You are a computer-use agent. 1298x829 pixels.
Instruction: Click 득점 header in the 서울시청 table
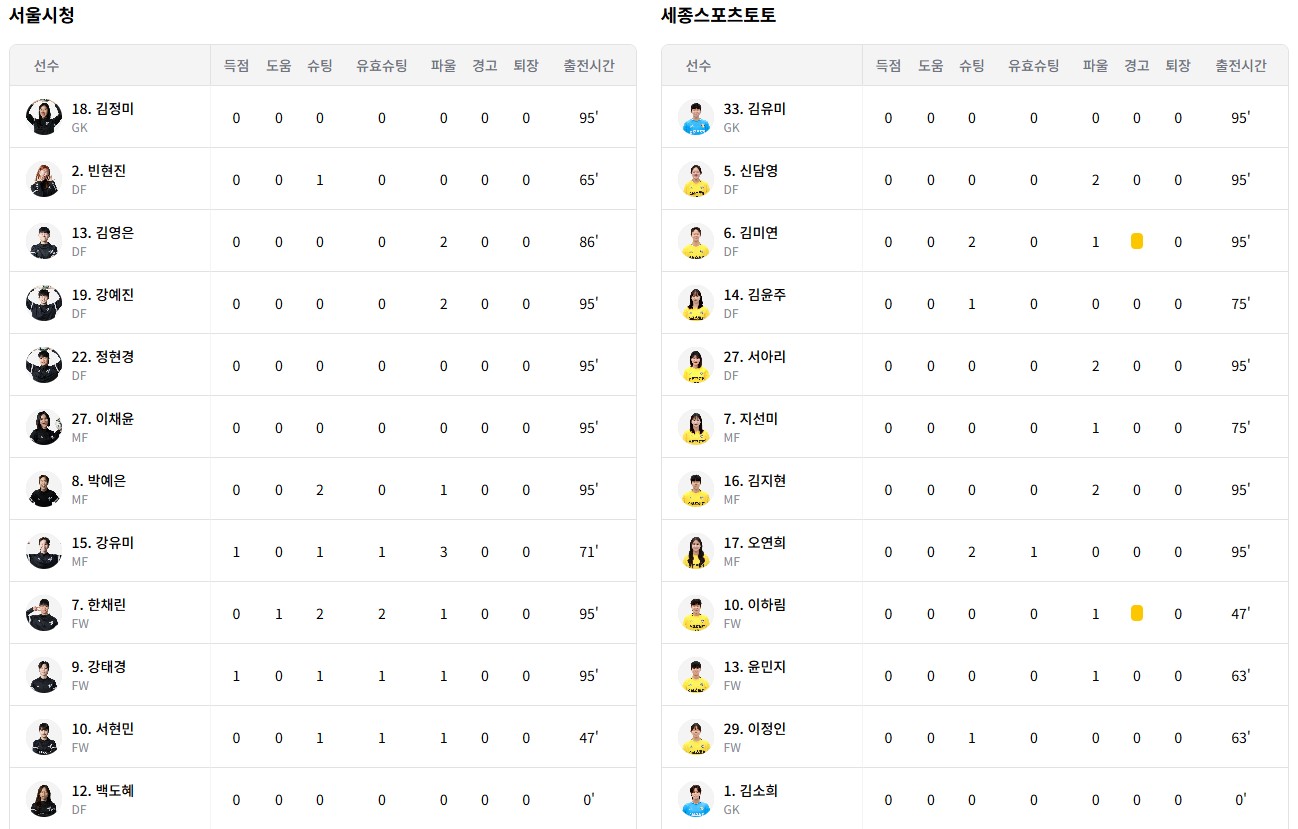pos(236,66)
